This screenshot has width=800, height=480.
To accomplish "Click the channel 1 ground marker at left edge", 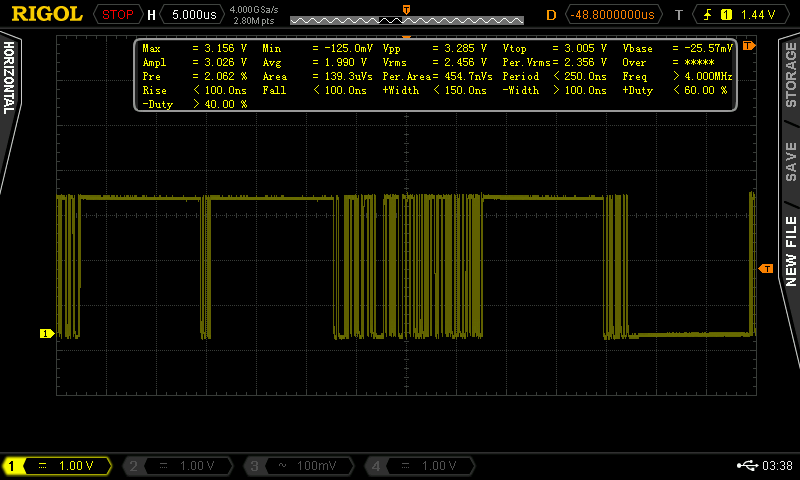I will 47,334.
